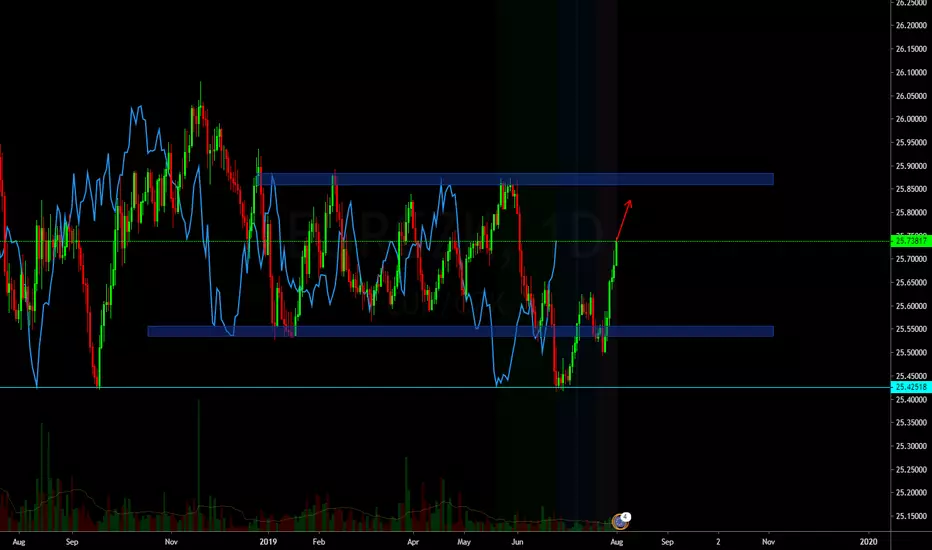Click the Aug label below the event badge

click(x=617, y=542)
